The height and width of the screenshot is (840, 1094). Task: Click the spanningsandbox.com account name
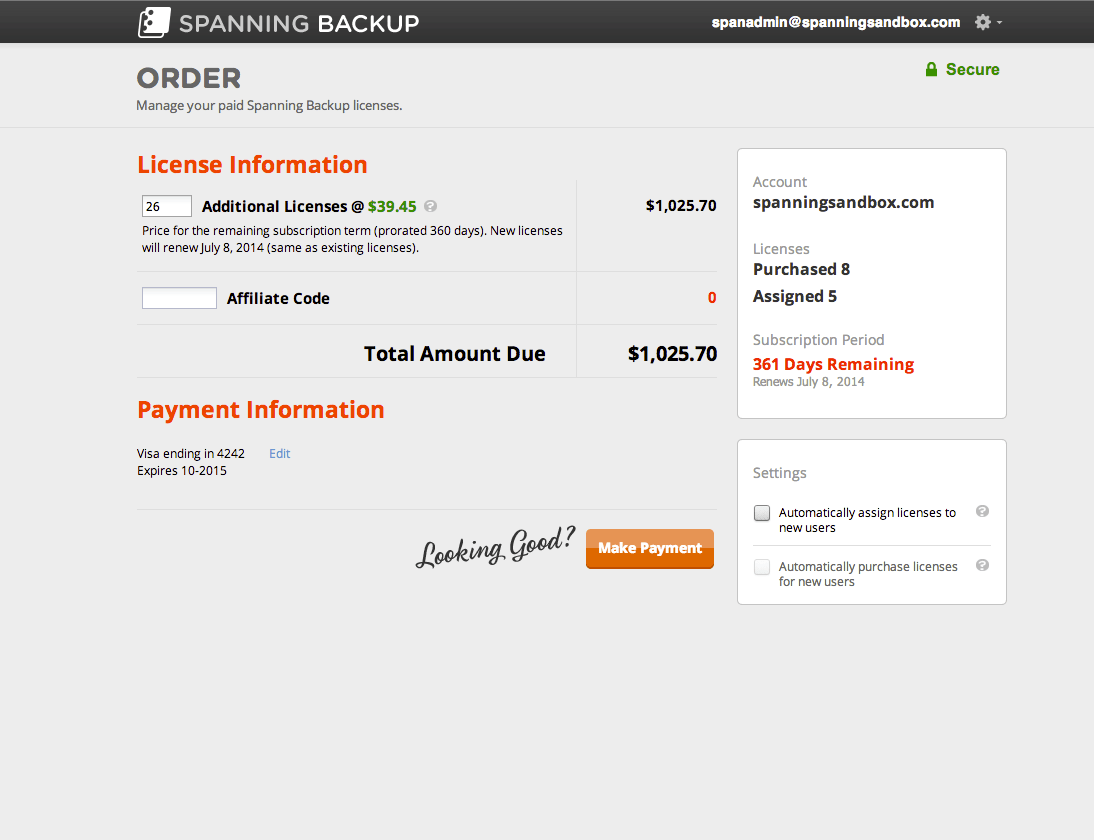coord(843,202)
